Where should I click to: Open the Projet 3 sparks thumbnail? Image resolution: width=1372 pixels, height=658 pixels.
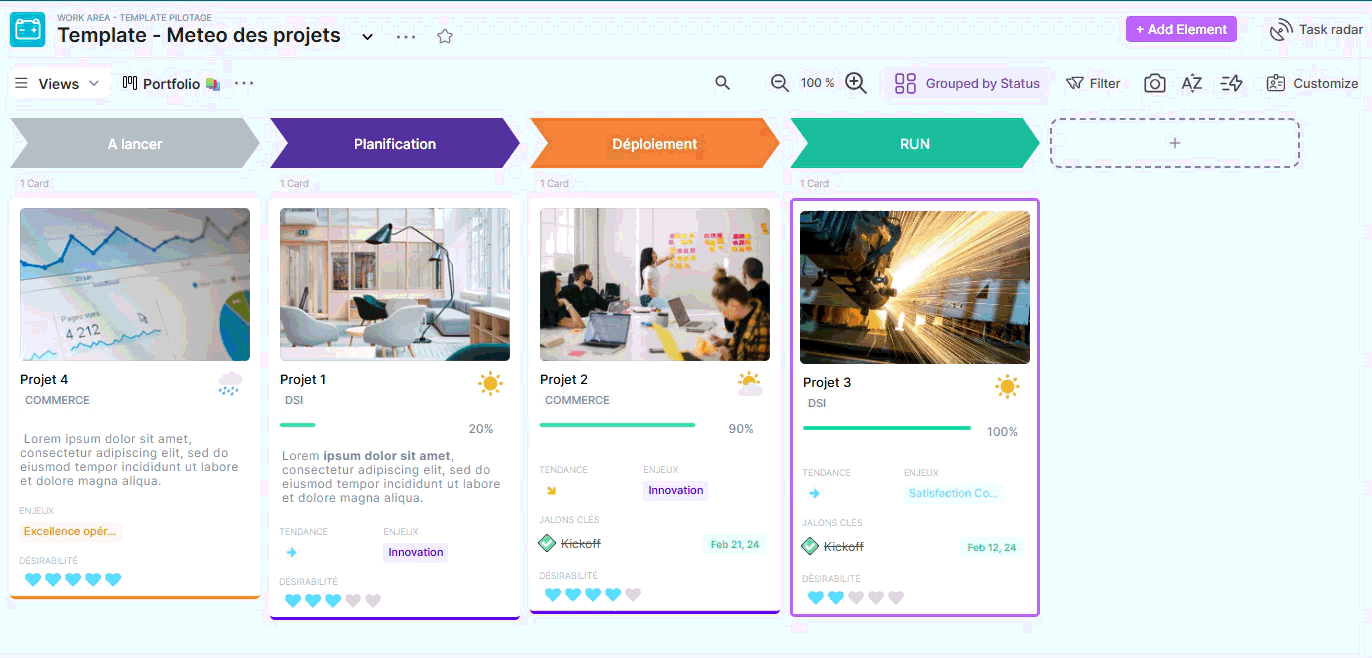(914, 287)
